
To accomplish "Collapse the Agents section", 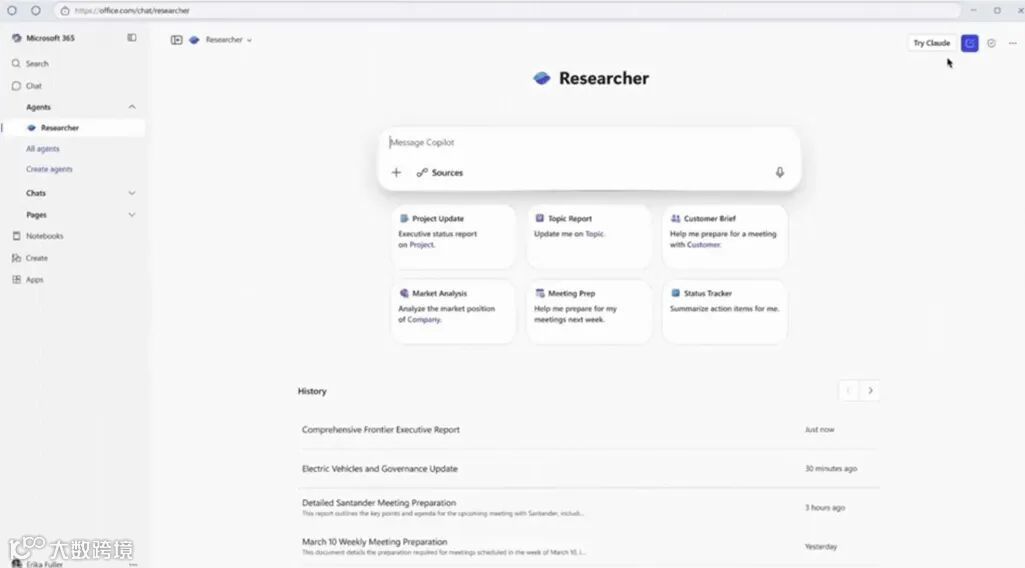I will click(132, 107).
